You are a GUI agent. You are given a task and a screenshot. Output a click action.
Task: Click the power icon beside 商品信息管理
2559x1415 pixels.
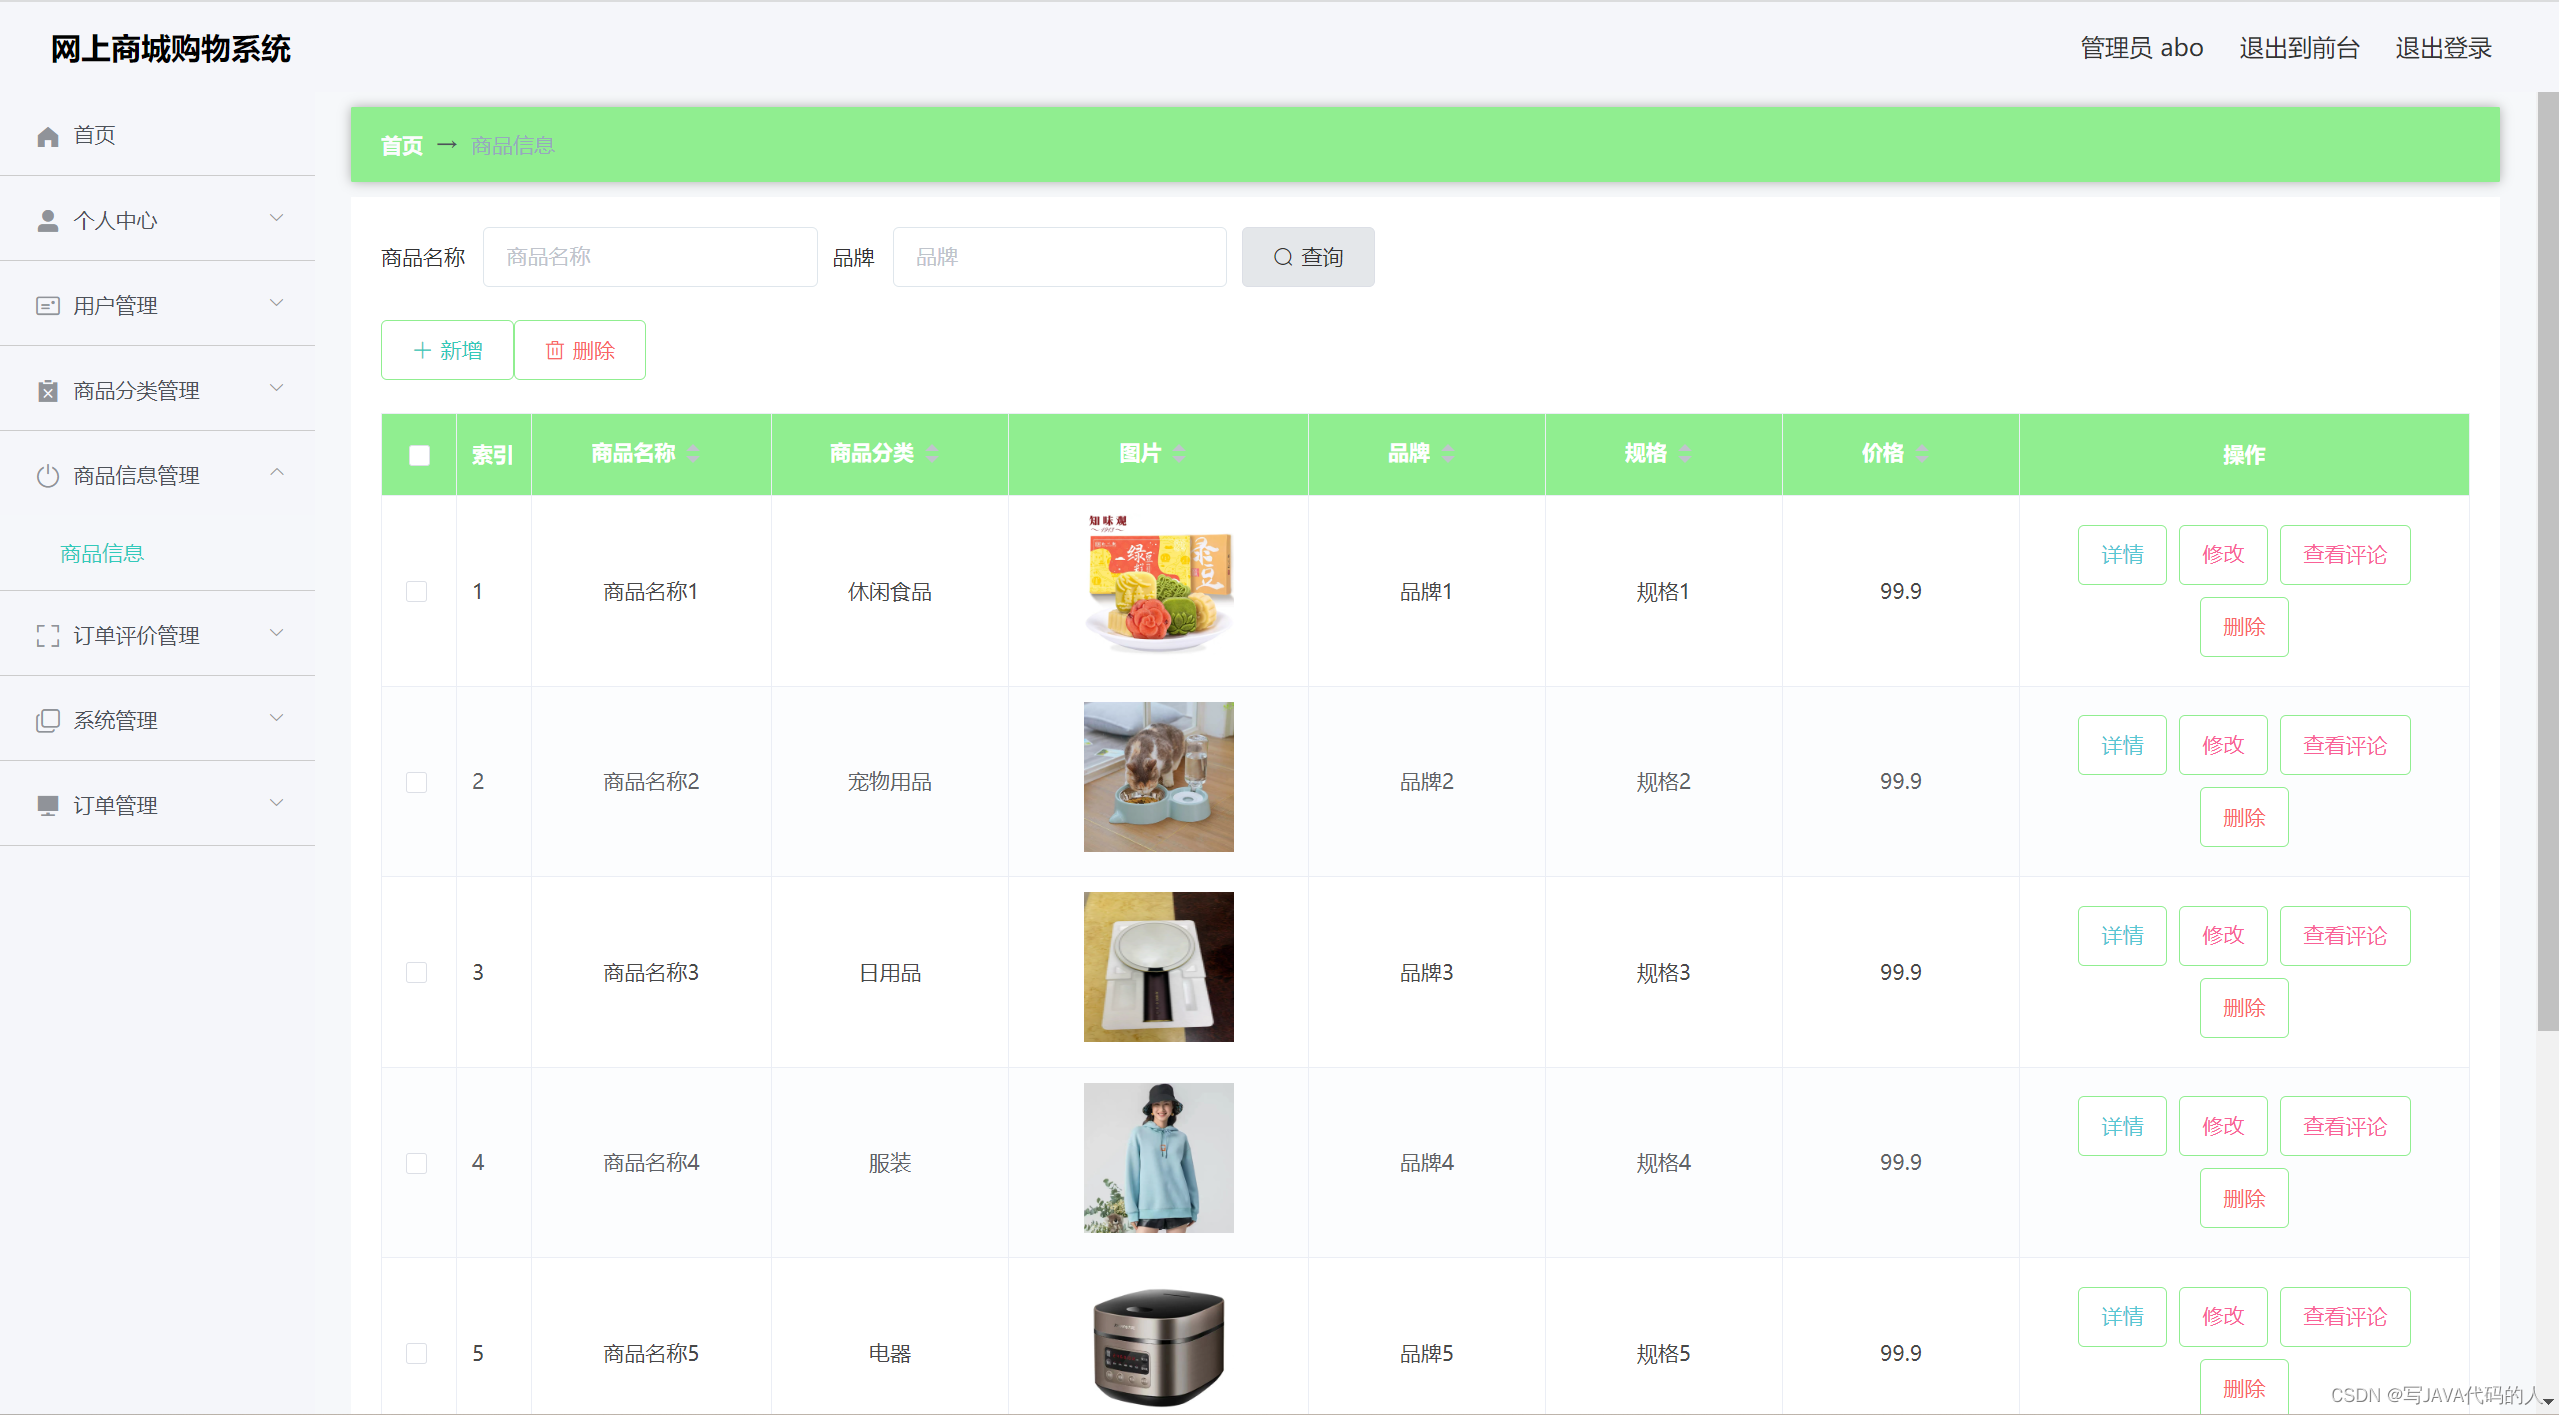(48, 476)
